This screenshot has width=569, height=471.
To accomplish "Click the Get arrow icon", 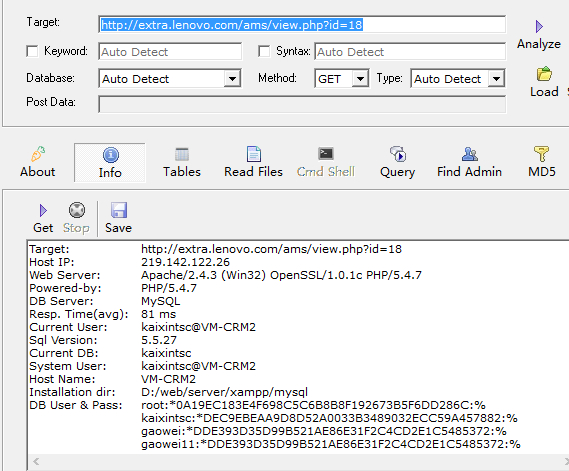I will pos(43,210).
